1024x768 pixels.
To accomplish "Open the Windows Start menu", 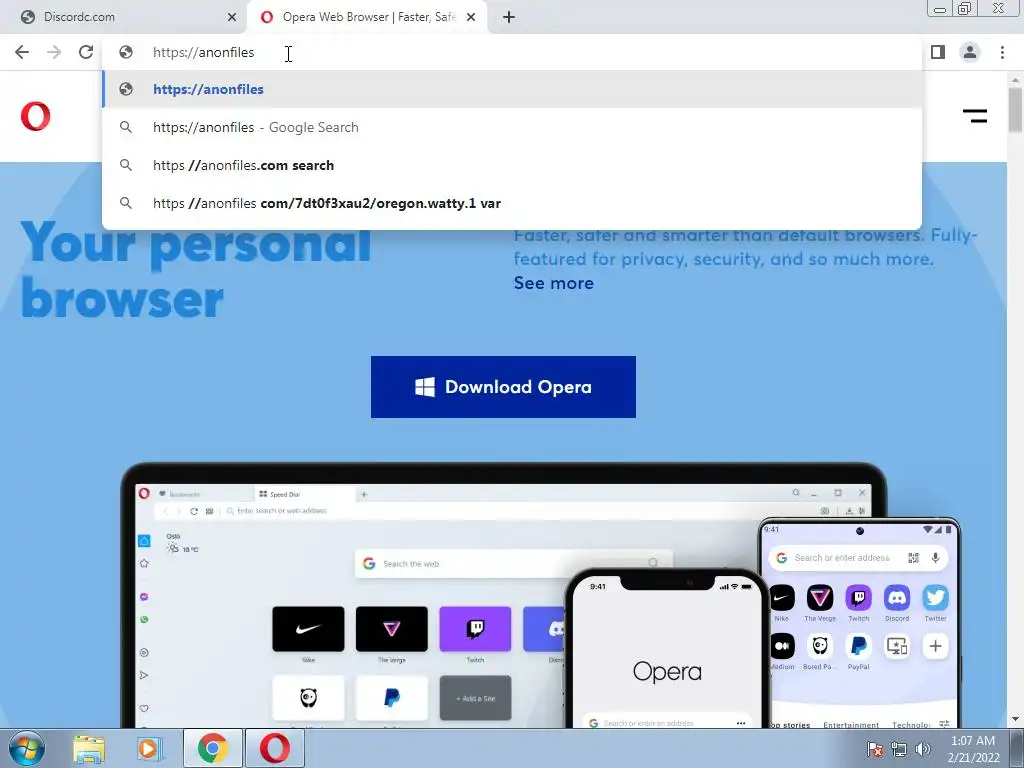I will pyautogui.click(x=27, y=748).
